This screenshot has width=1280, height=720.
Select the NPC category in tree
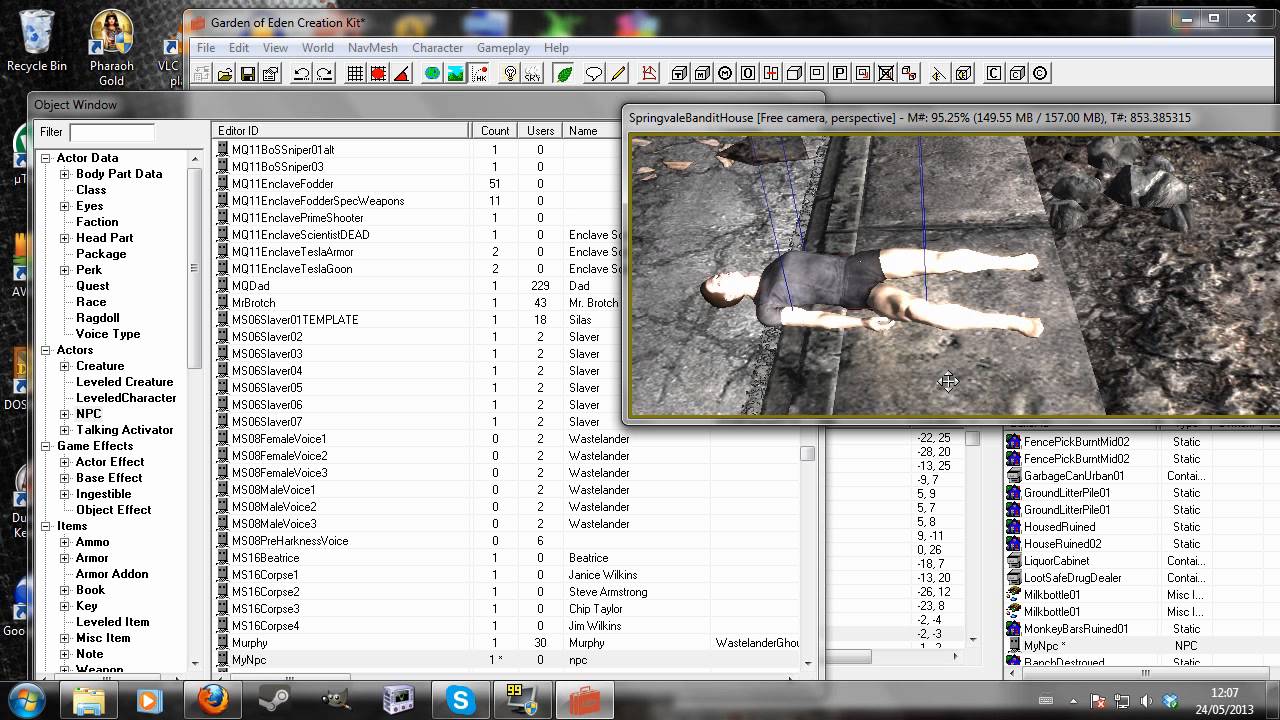click(x=88, y=414)
